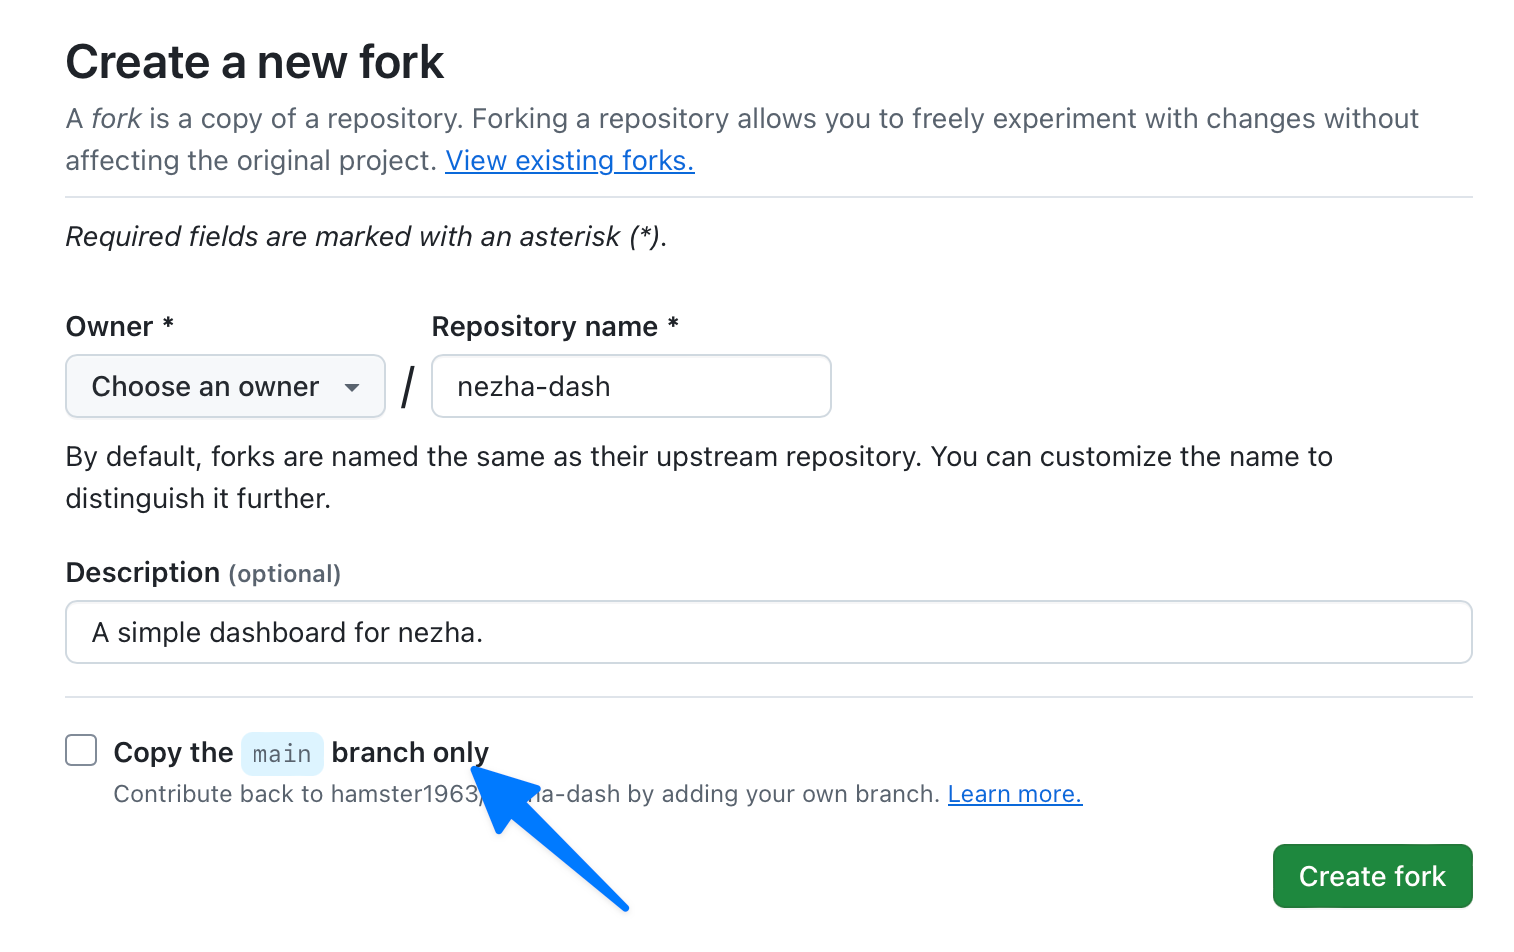Click inside the Description text box

tap(767, 632)
